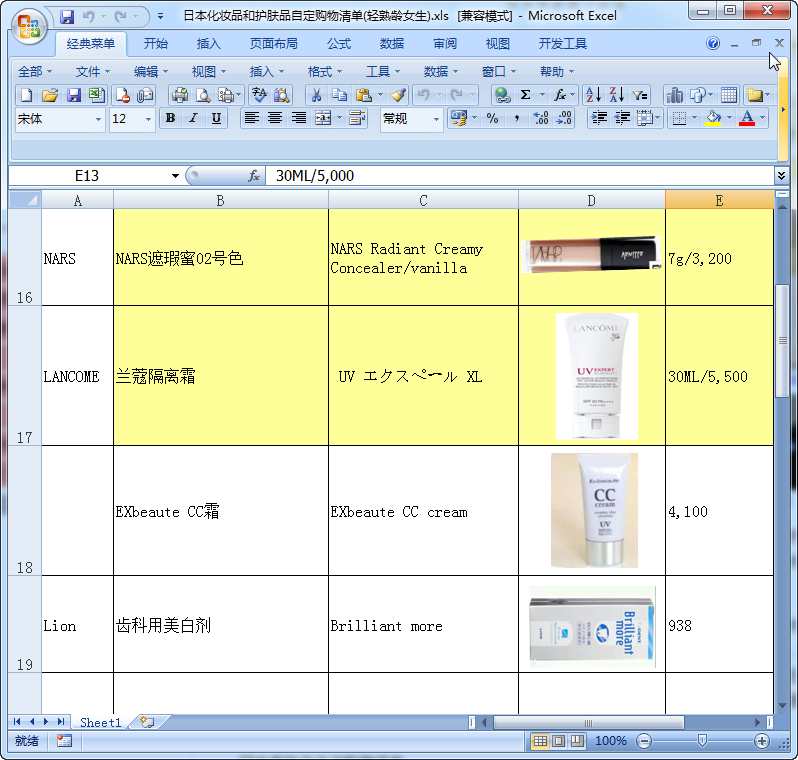Open the 页面布局 ribbon tab
798x760 pixels.
click(274, 44)
